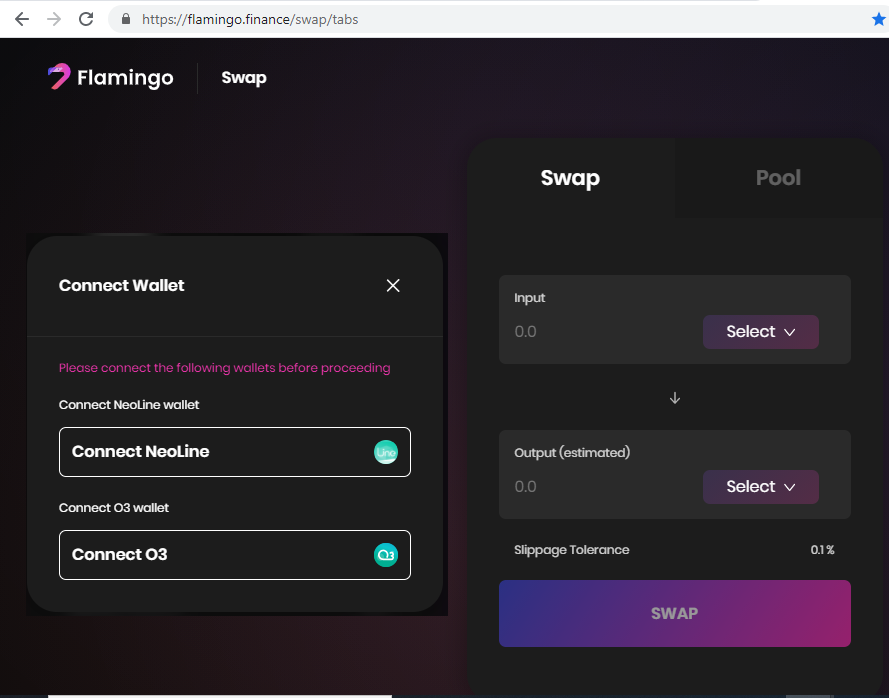The height and width of the screenshot is (698, 889).
Task: Click the 0.1% slippage tolerance value
Action: pyautogui.click(x=822, y=550)
